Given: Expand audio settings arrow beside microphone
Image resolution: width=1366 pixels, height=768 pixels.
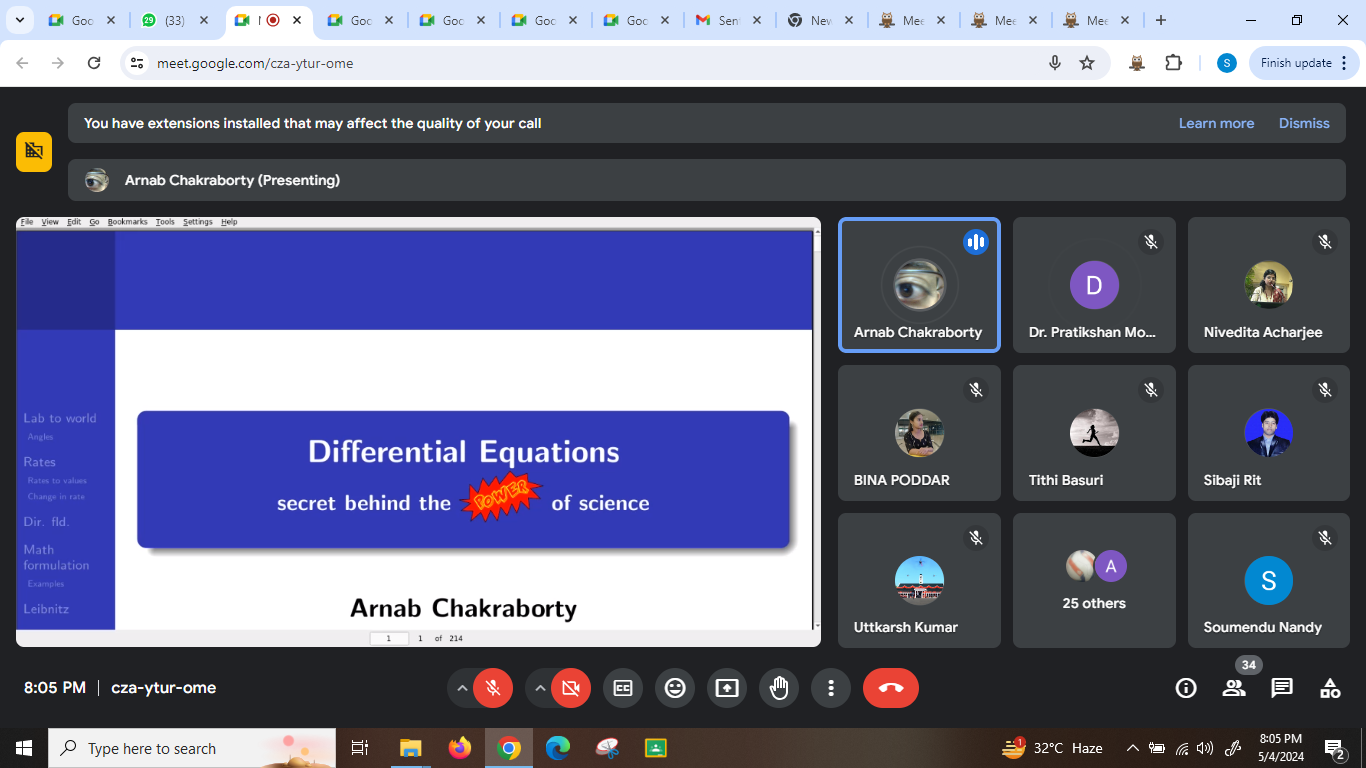Looking at the screenshot, I should click(462, 688).
